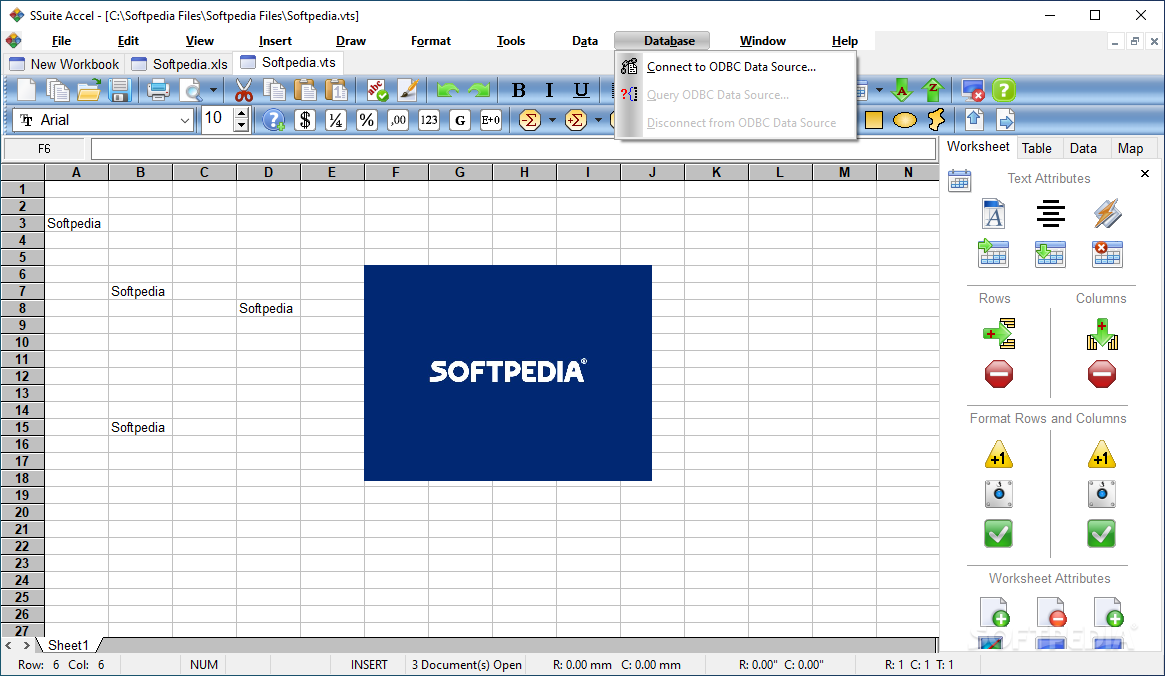Screen dimensions: 1165x676
Task: Open help via green question mark
Action: click(1004, 91)
